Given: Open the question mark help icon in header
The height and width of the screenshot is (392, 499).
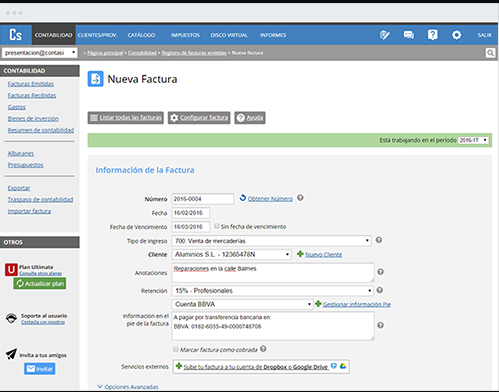Looking at the screenshot, I should (433, 35).
